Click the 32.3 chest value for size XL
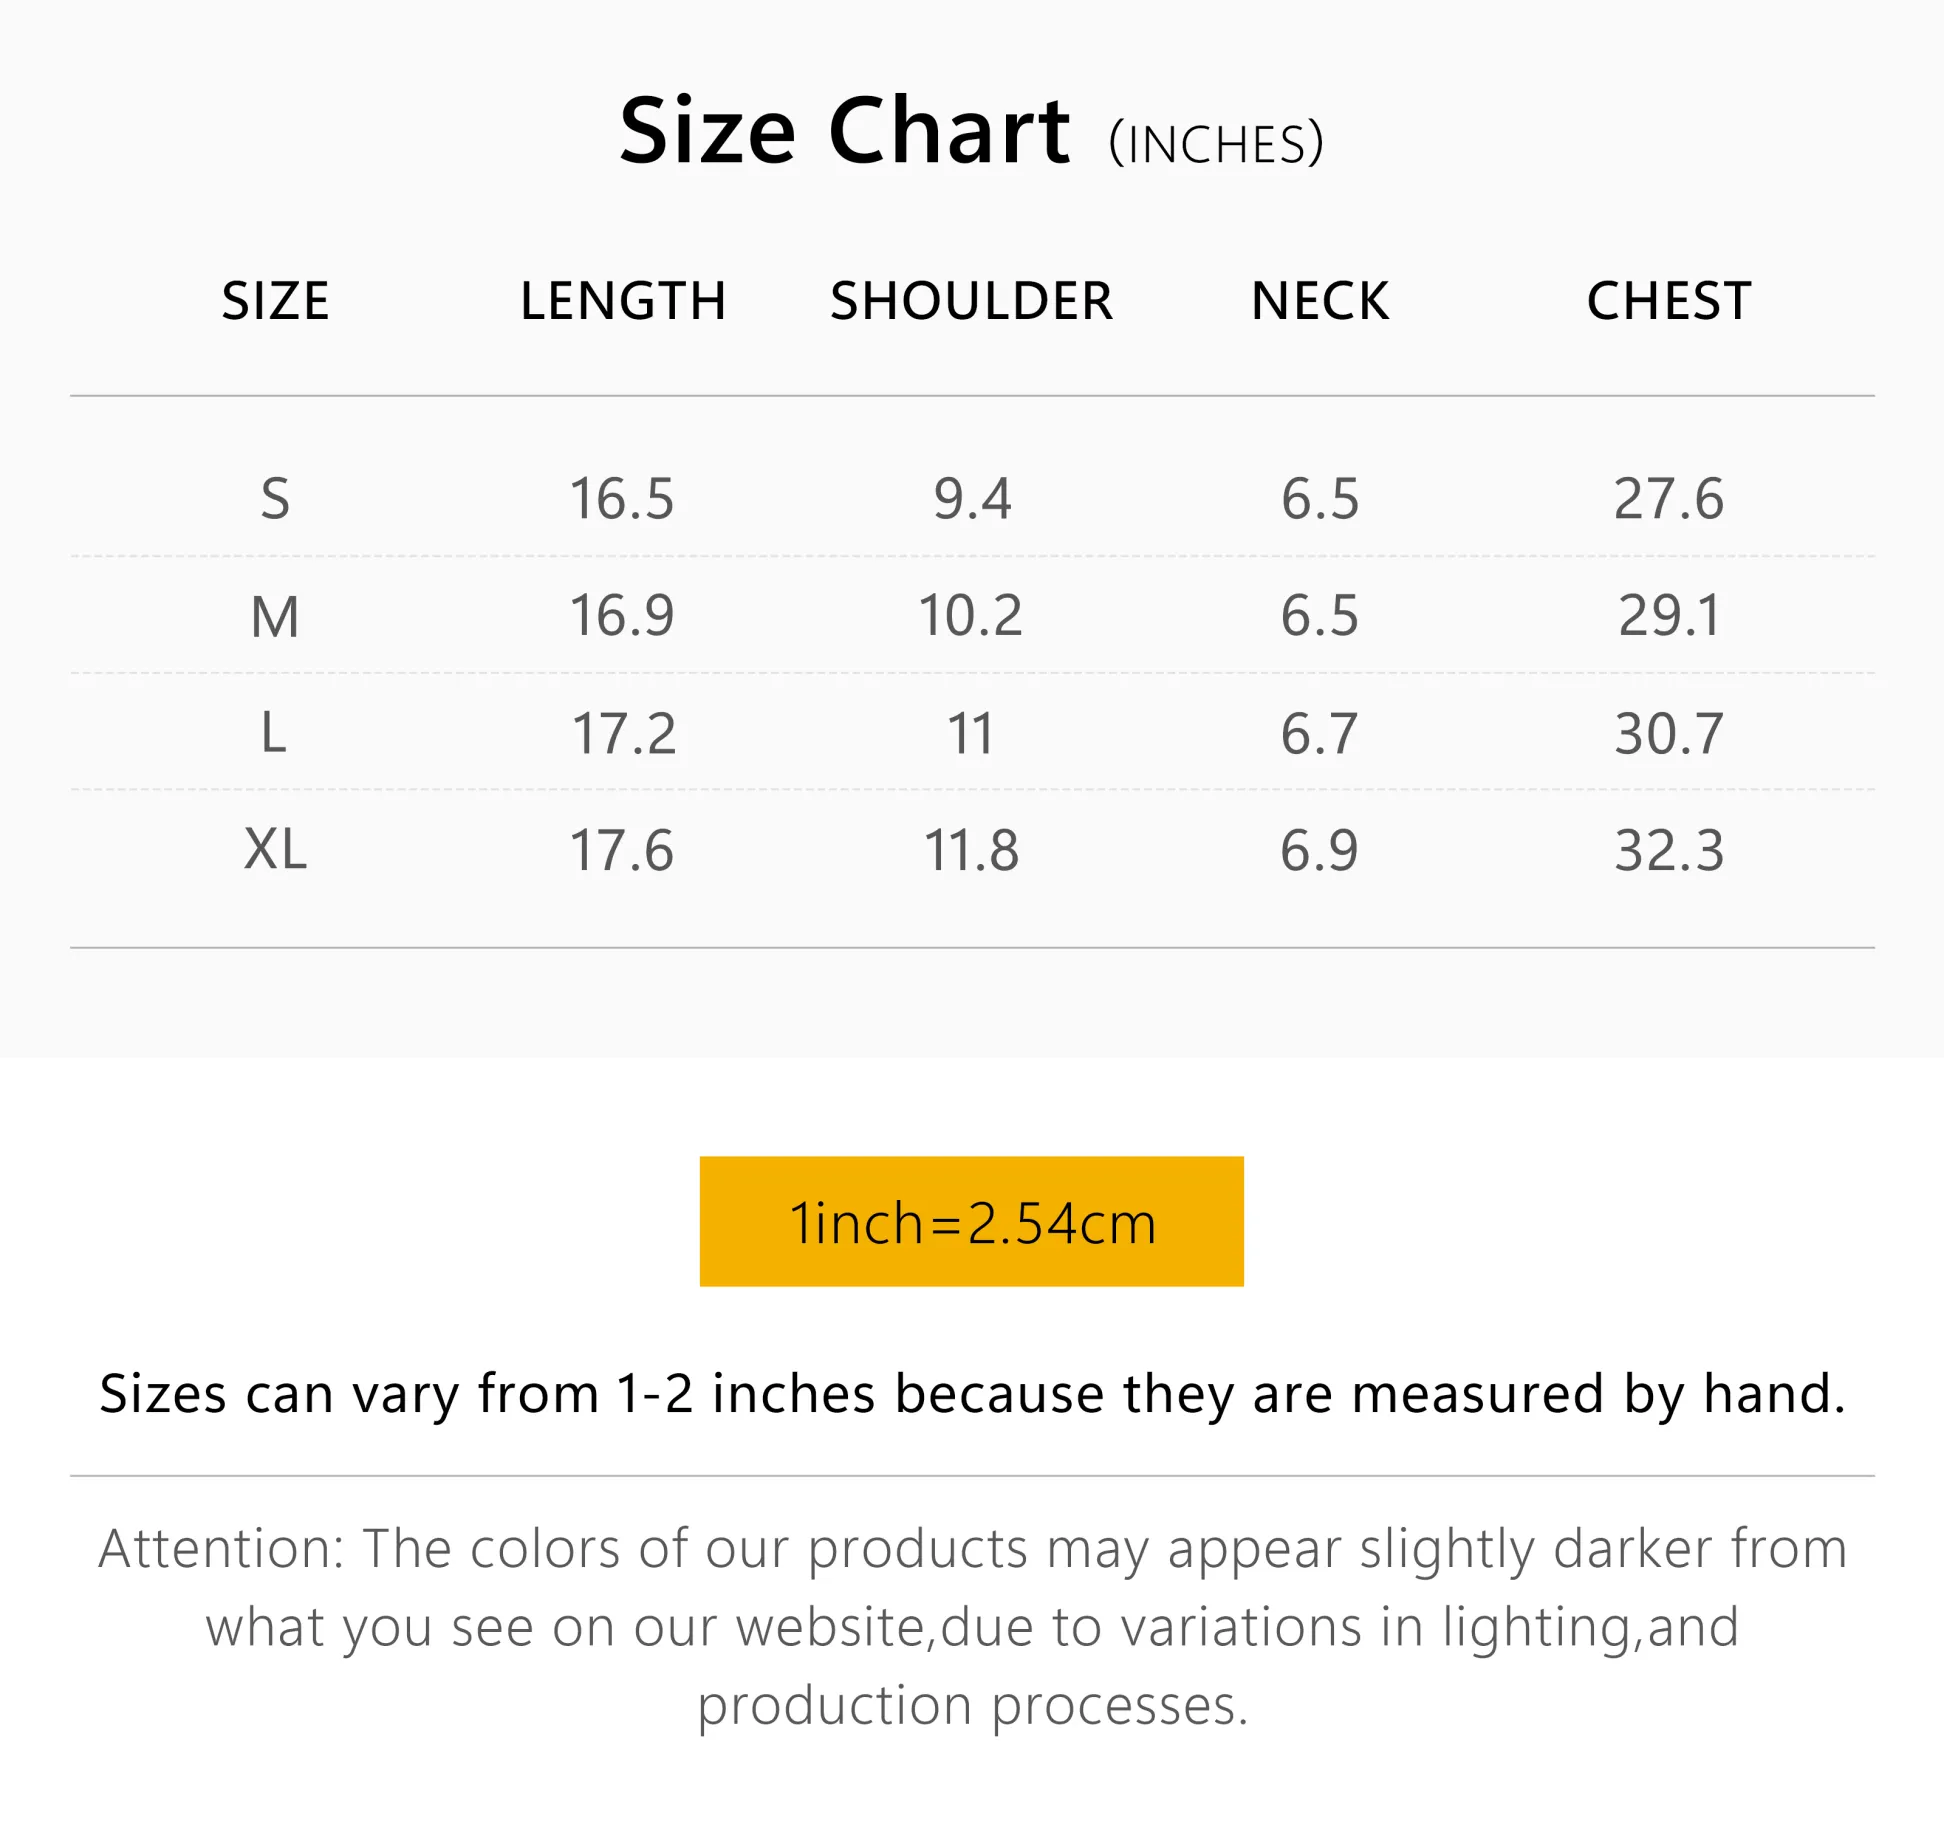Viewport: 1944px width, 1838px height. click(1669, 851)
